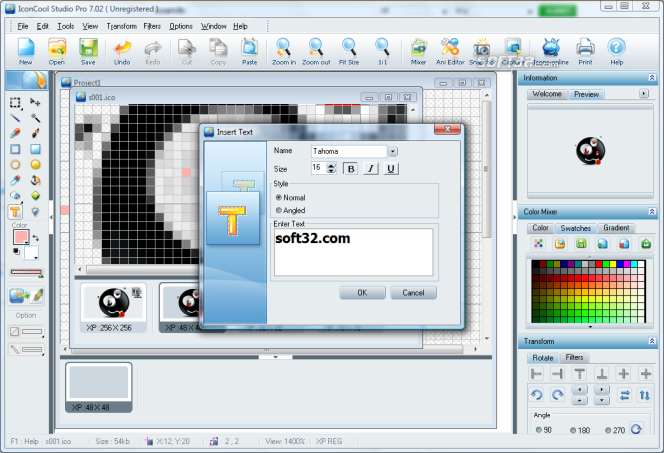Select the Normal text style

[290, 198]
